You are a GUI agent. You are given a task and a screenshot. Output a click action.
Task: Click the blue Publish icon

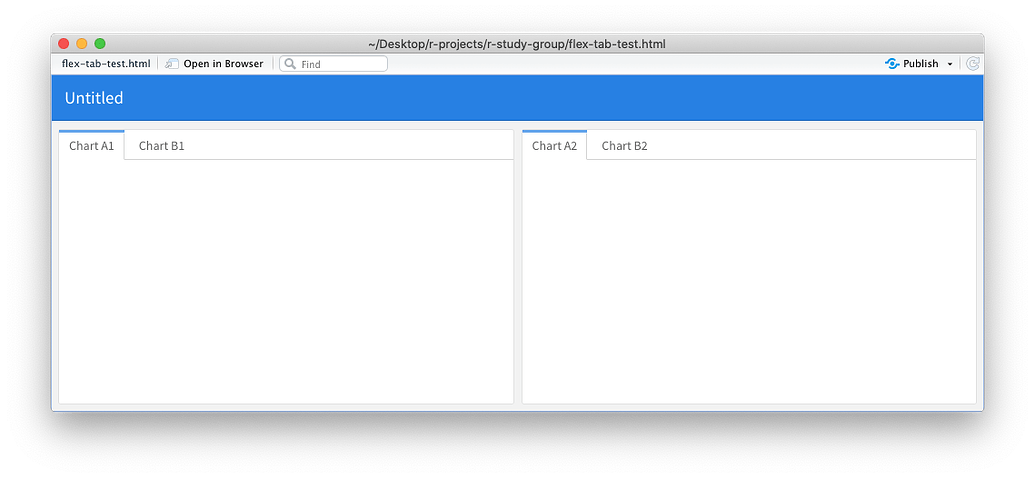pyautogui.click(x=892, y=64)
